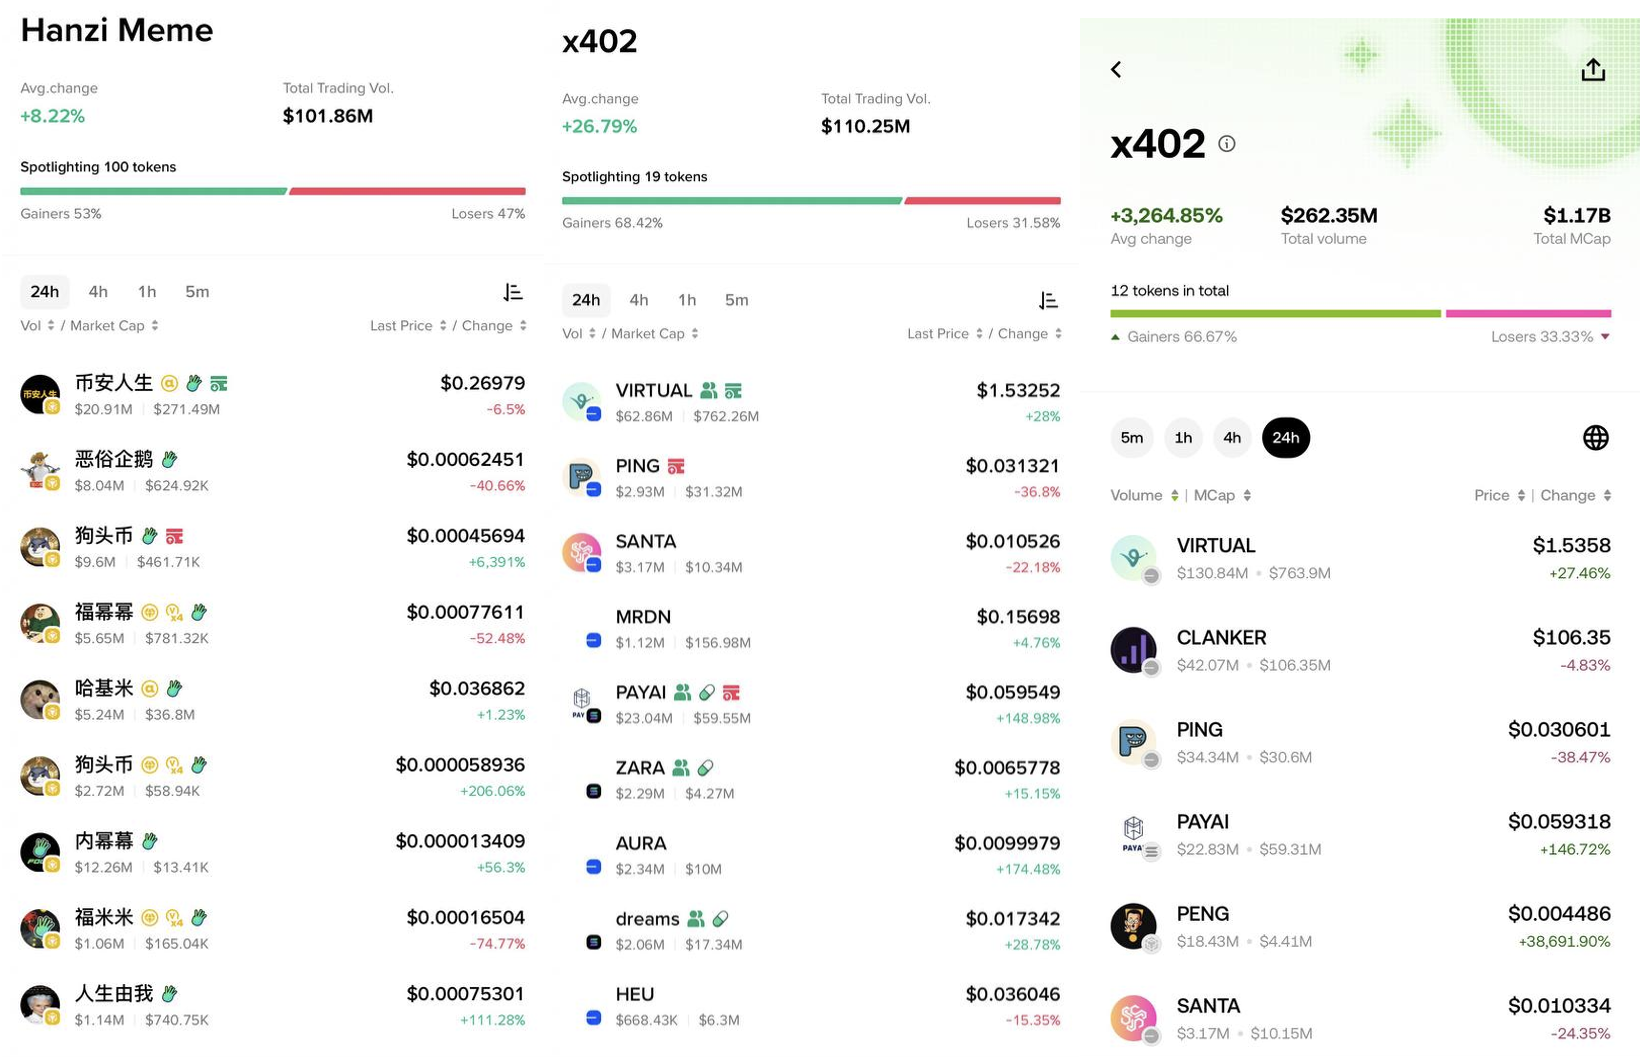The height and width of the screenshot is (1060, 1640).
Task: Tap the back arrow on x402 page
Action: (1116, 69)
